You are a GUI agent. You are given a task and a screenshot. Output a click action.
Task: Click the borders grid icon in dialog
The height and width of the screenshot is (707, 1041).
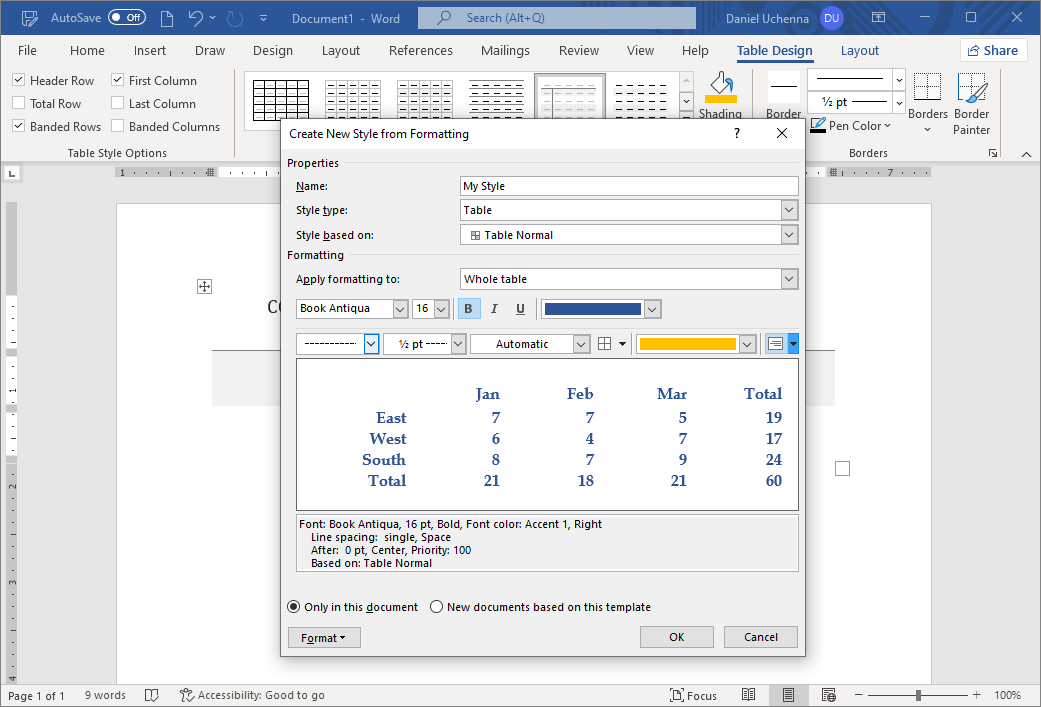[605, 344]
